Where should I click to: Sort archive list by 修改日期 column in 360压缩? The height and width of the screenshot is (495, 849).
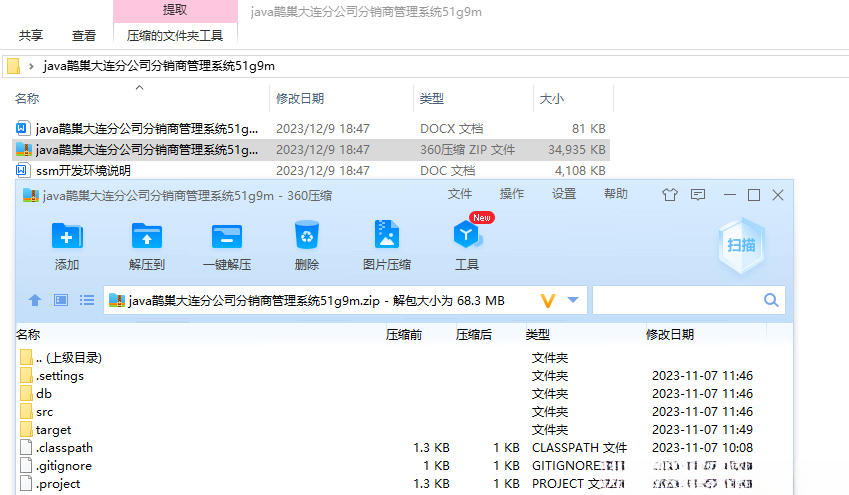click(x=670, y=335)
